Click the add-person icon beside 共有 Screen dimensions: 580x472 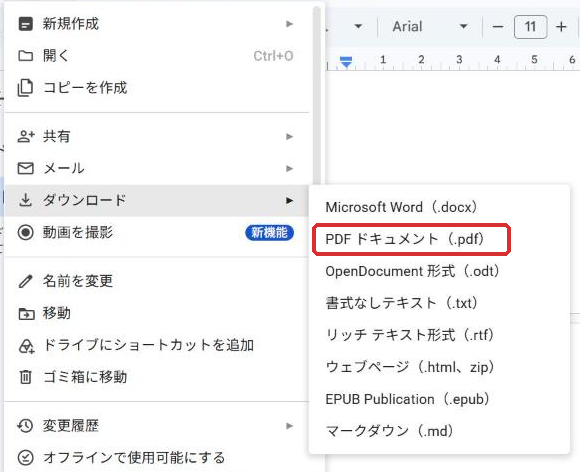[x=26, y=136]
